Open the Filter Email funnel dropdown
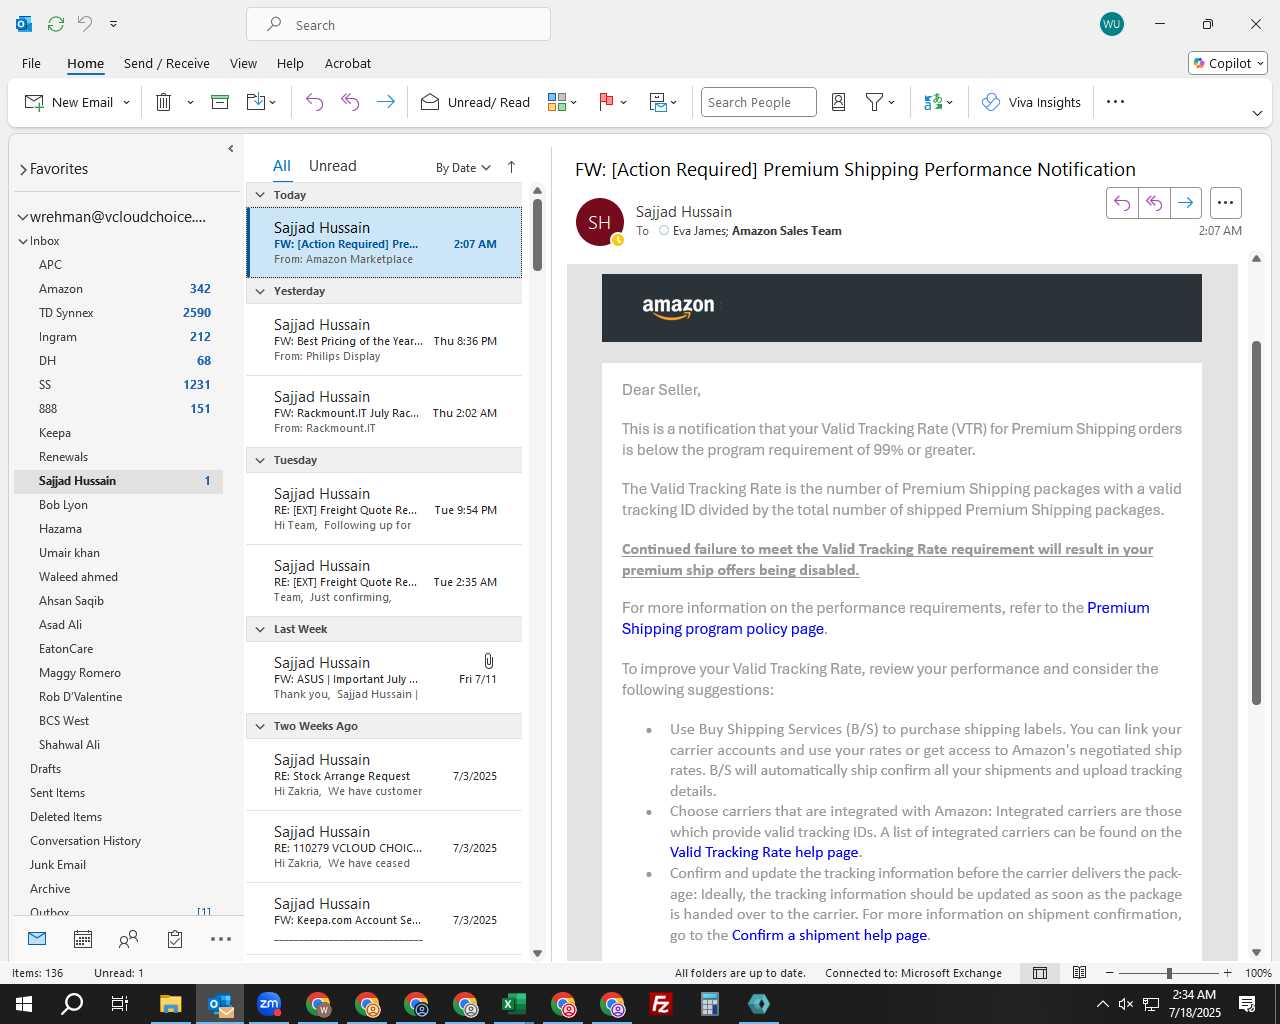The image size is (1280, 1024). (x=880, y=102)
